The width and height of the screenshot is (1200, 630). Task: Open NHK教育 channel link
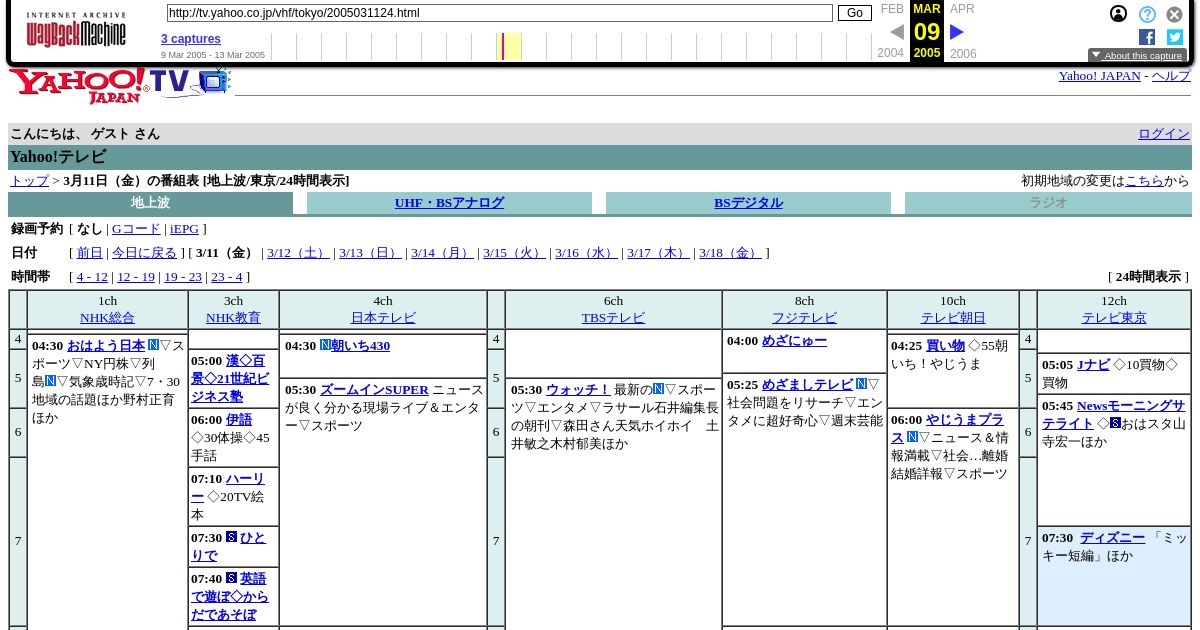coord(233,318)
